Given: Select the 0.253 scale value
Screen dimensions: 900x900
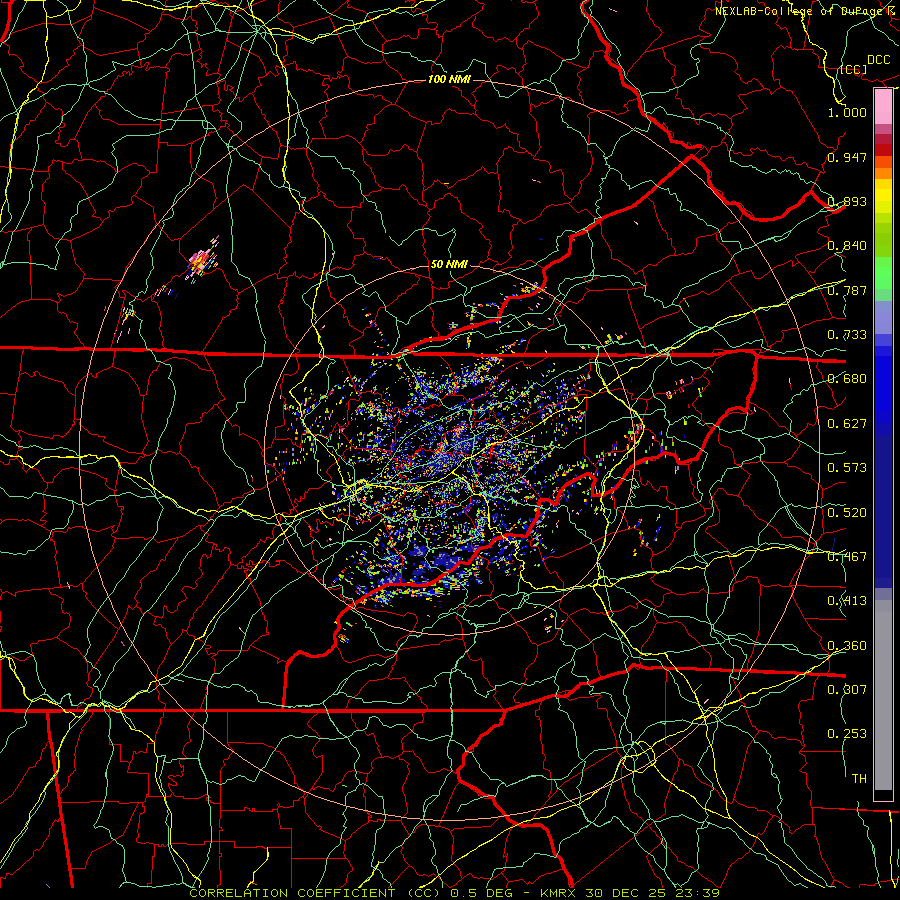Looking at the screenshot, I should [847, 734].
